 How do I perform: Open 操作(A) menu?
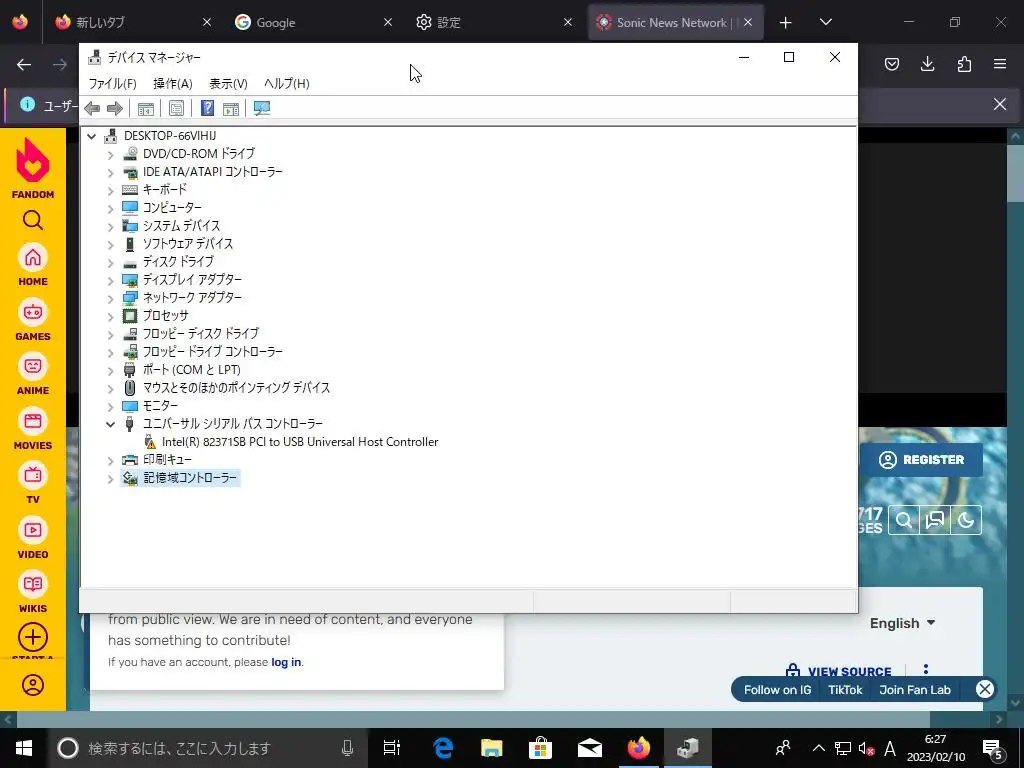tap(172, 84)
